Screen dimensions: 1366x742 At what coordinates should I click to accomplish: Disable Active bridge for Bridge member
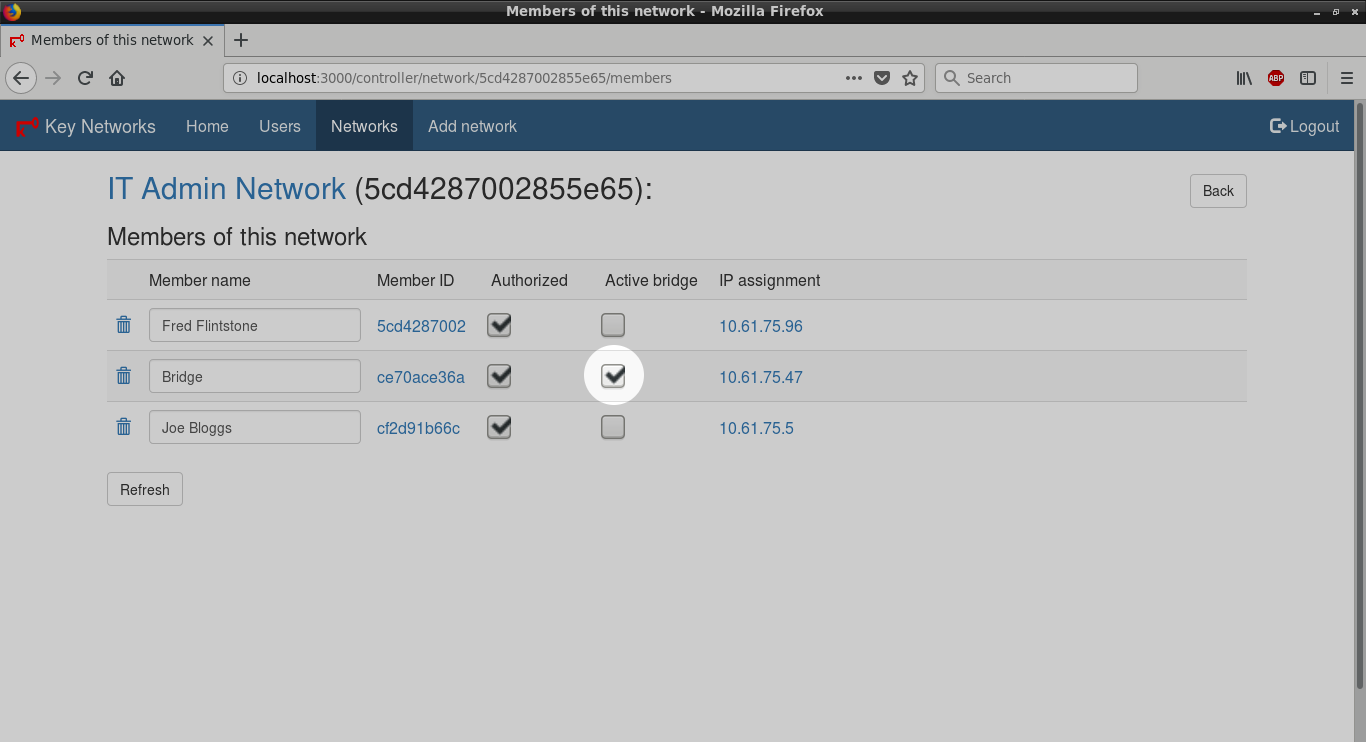coord(613,376)
